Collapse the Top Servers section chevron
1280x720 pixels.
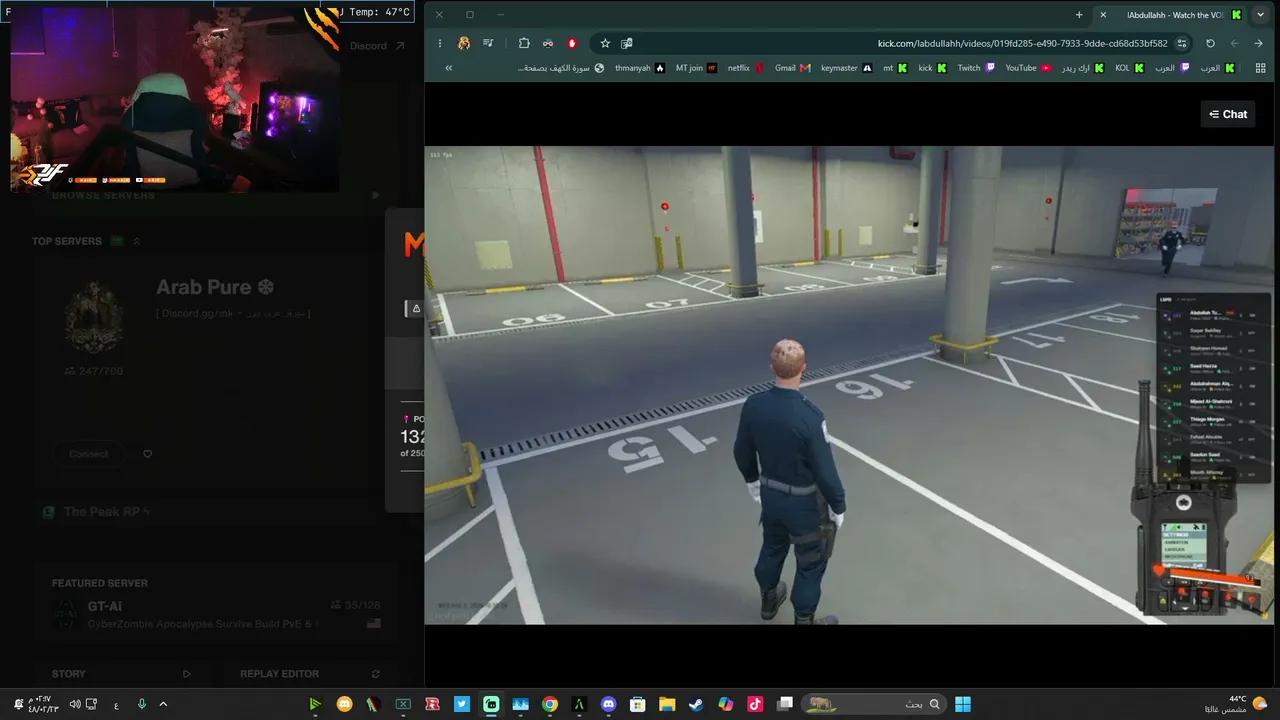point(137,241)
